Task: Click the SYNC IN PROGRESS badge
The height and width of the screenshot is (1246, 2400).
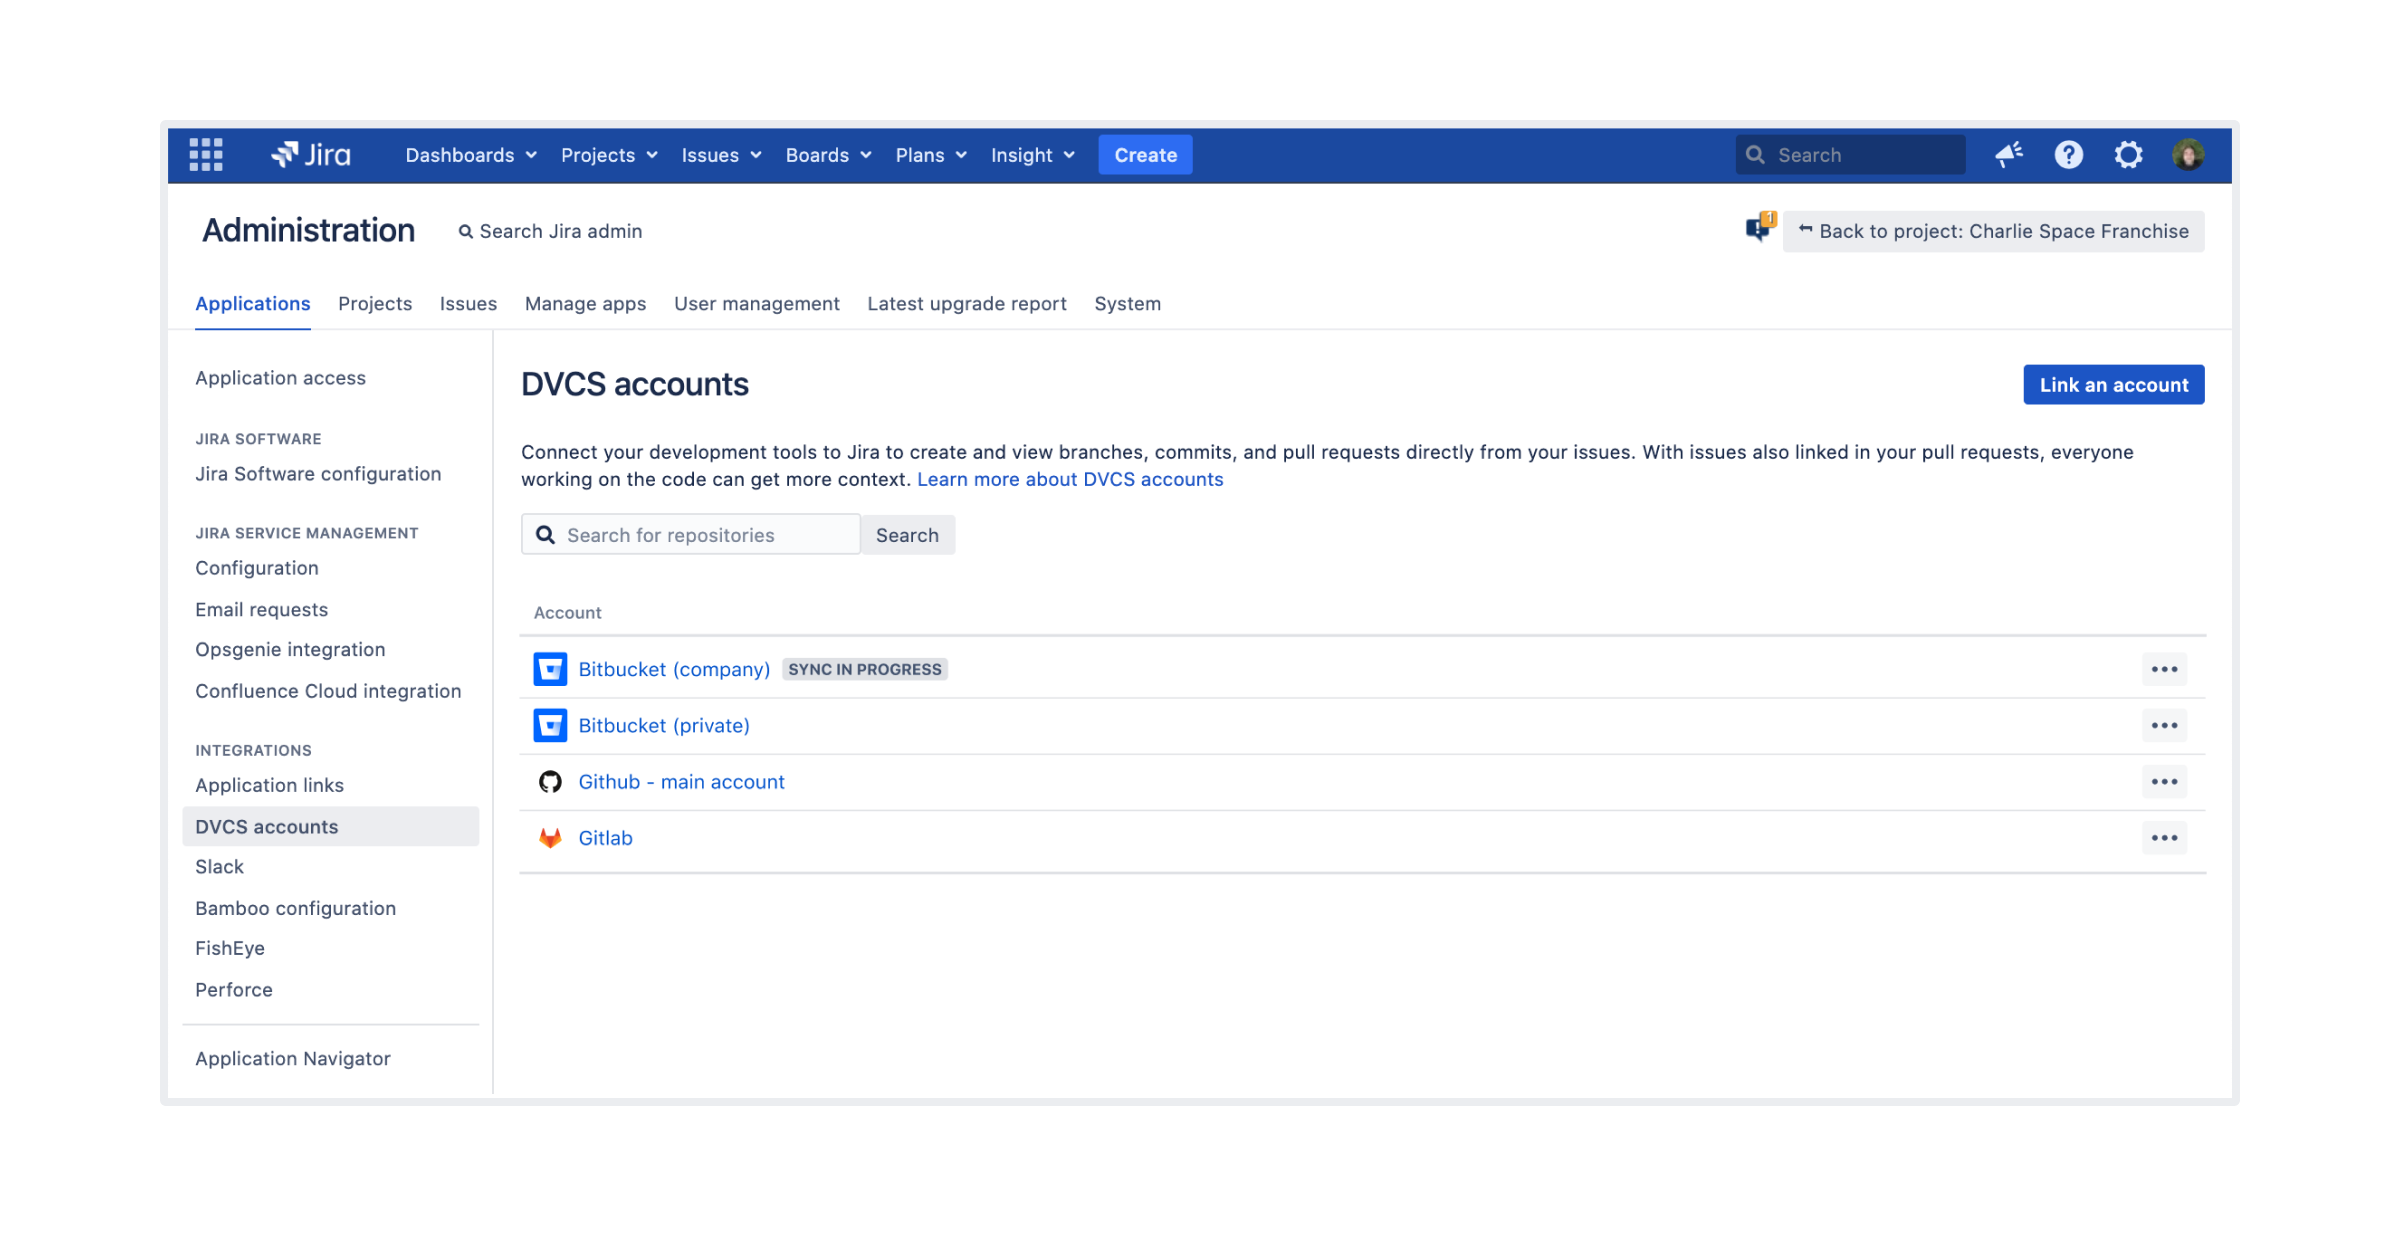Action: (x=865, y=669)
